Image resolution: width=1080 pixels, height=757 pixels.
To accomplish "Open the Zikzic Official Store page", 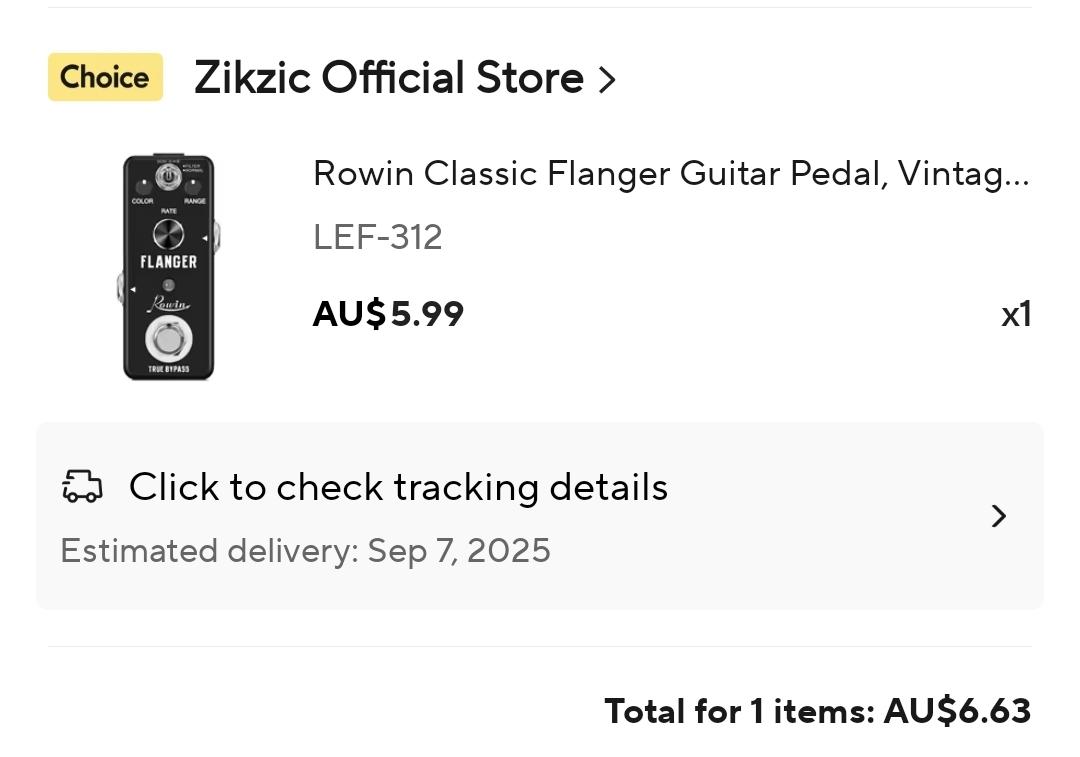I will click(389, 77).
